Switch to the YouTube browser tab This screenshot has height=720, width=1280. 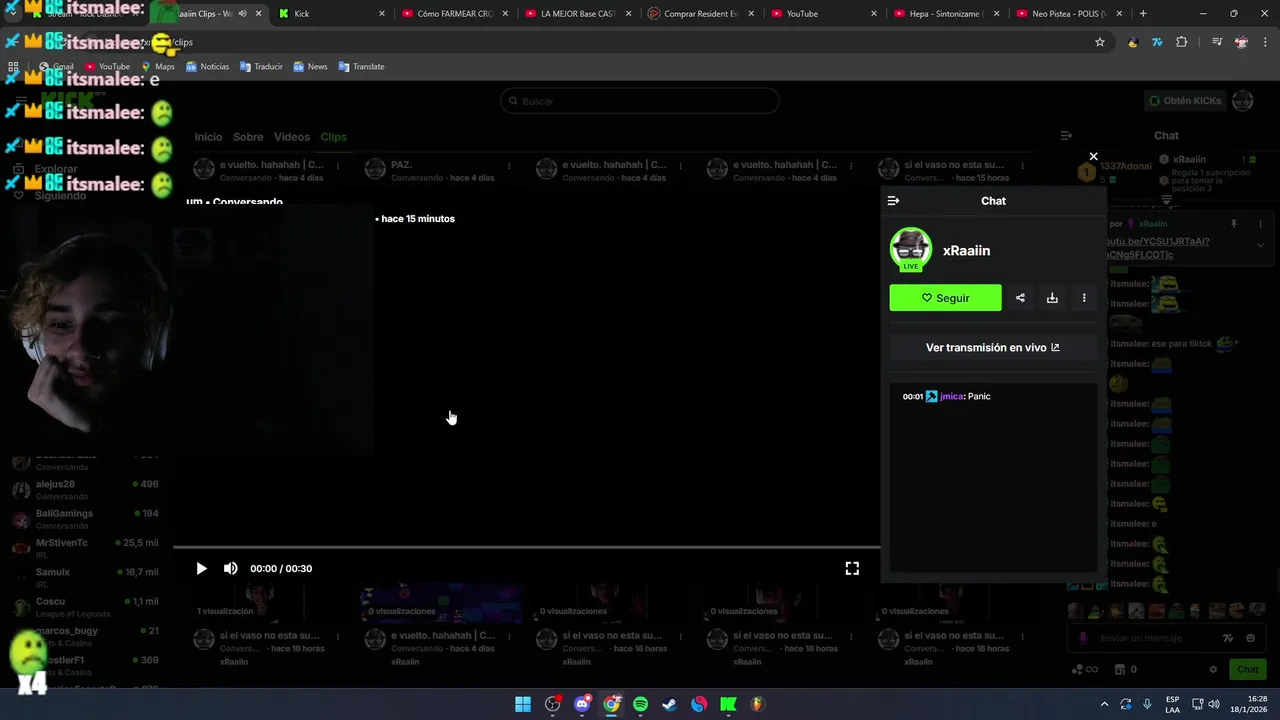pos(824,14)
